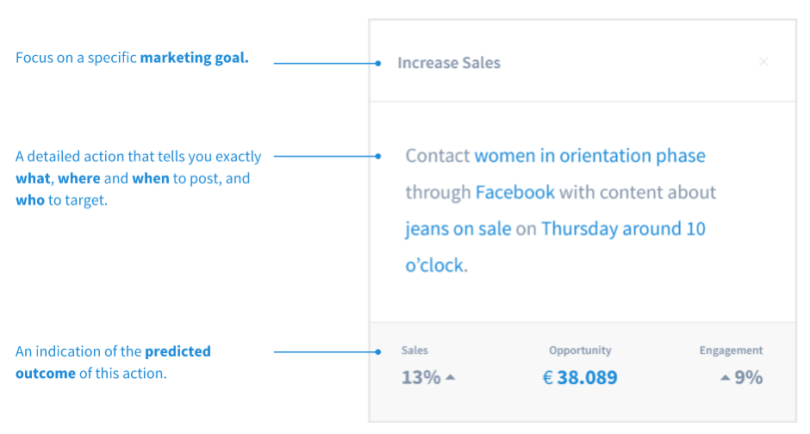Screen dimensions: 810x434
Task: Click the bold 'where' keyword
Action: click(77, 178)
